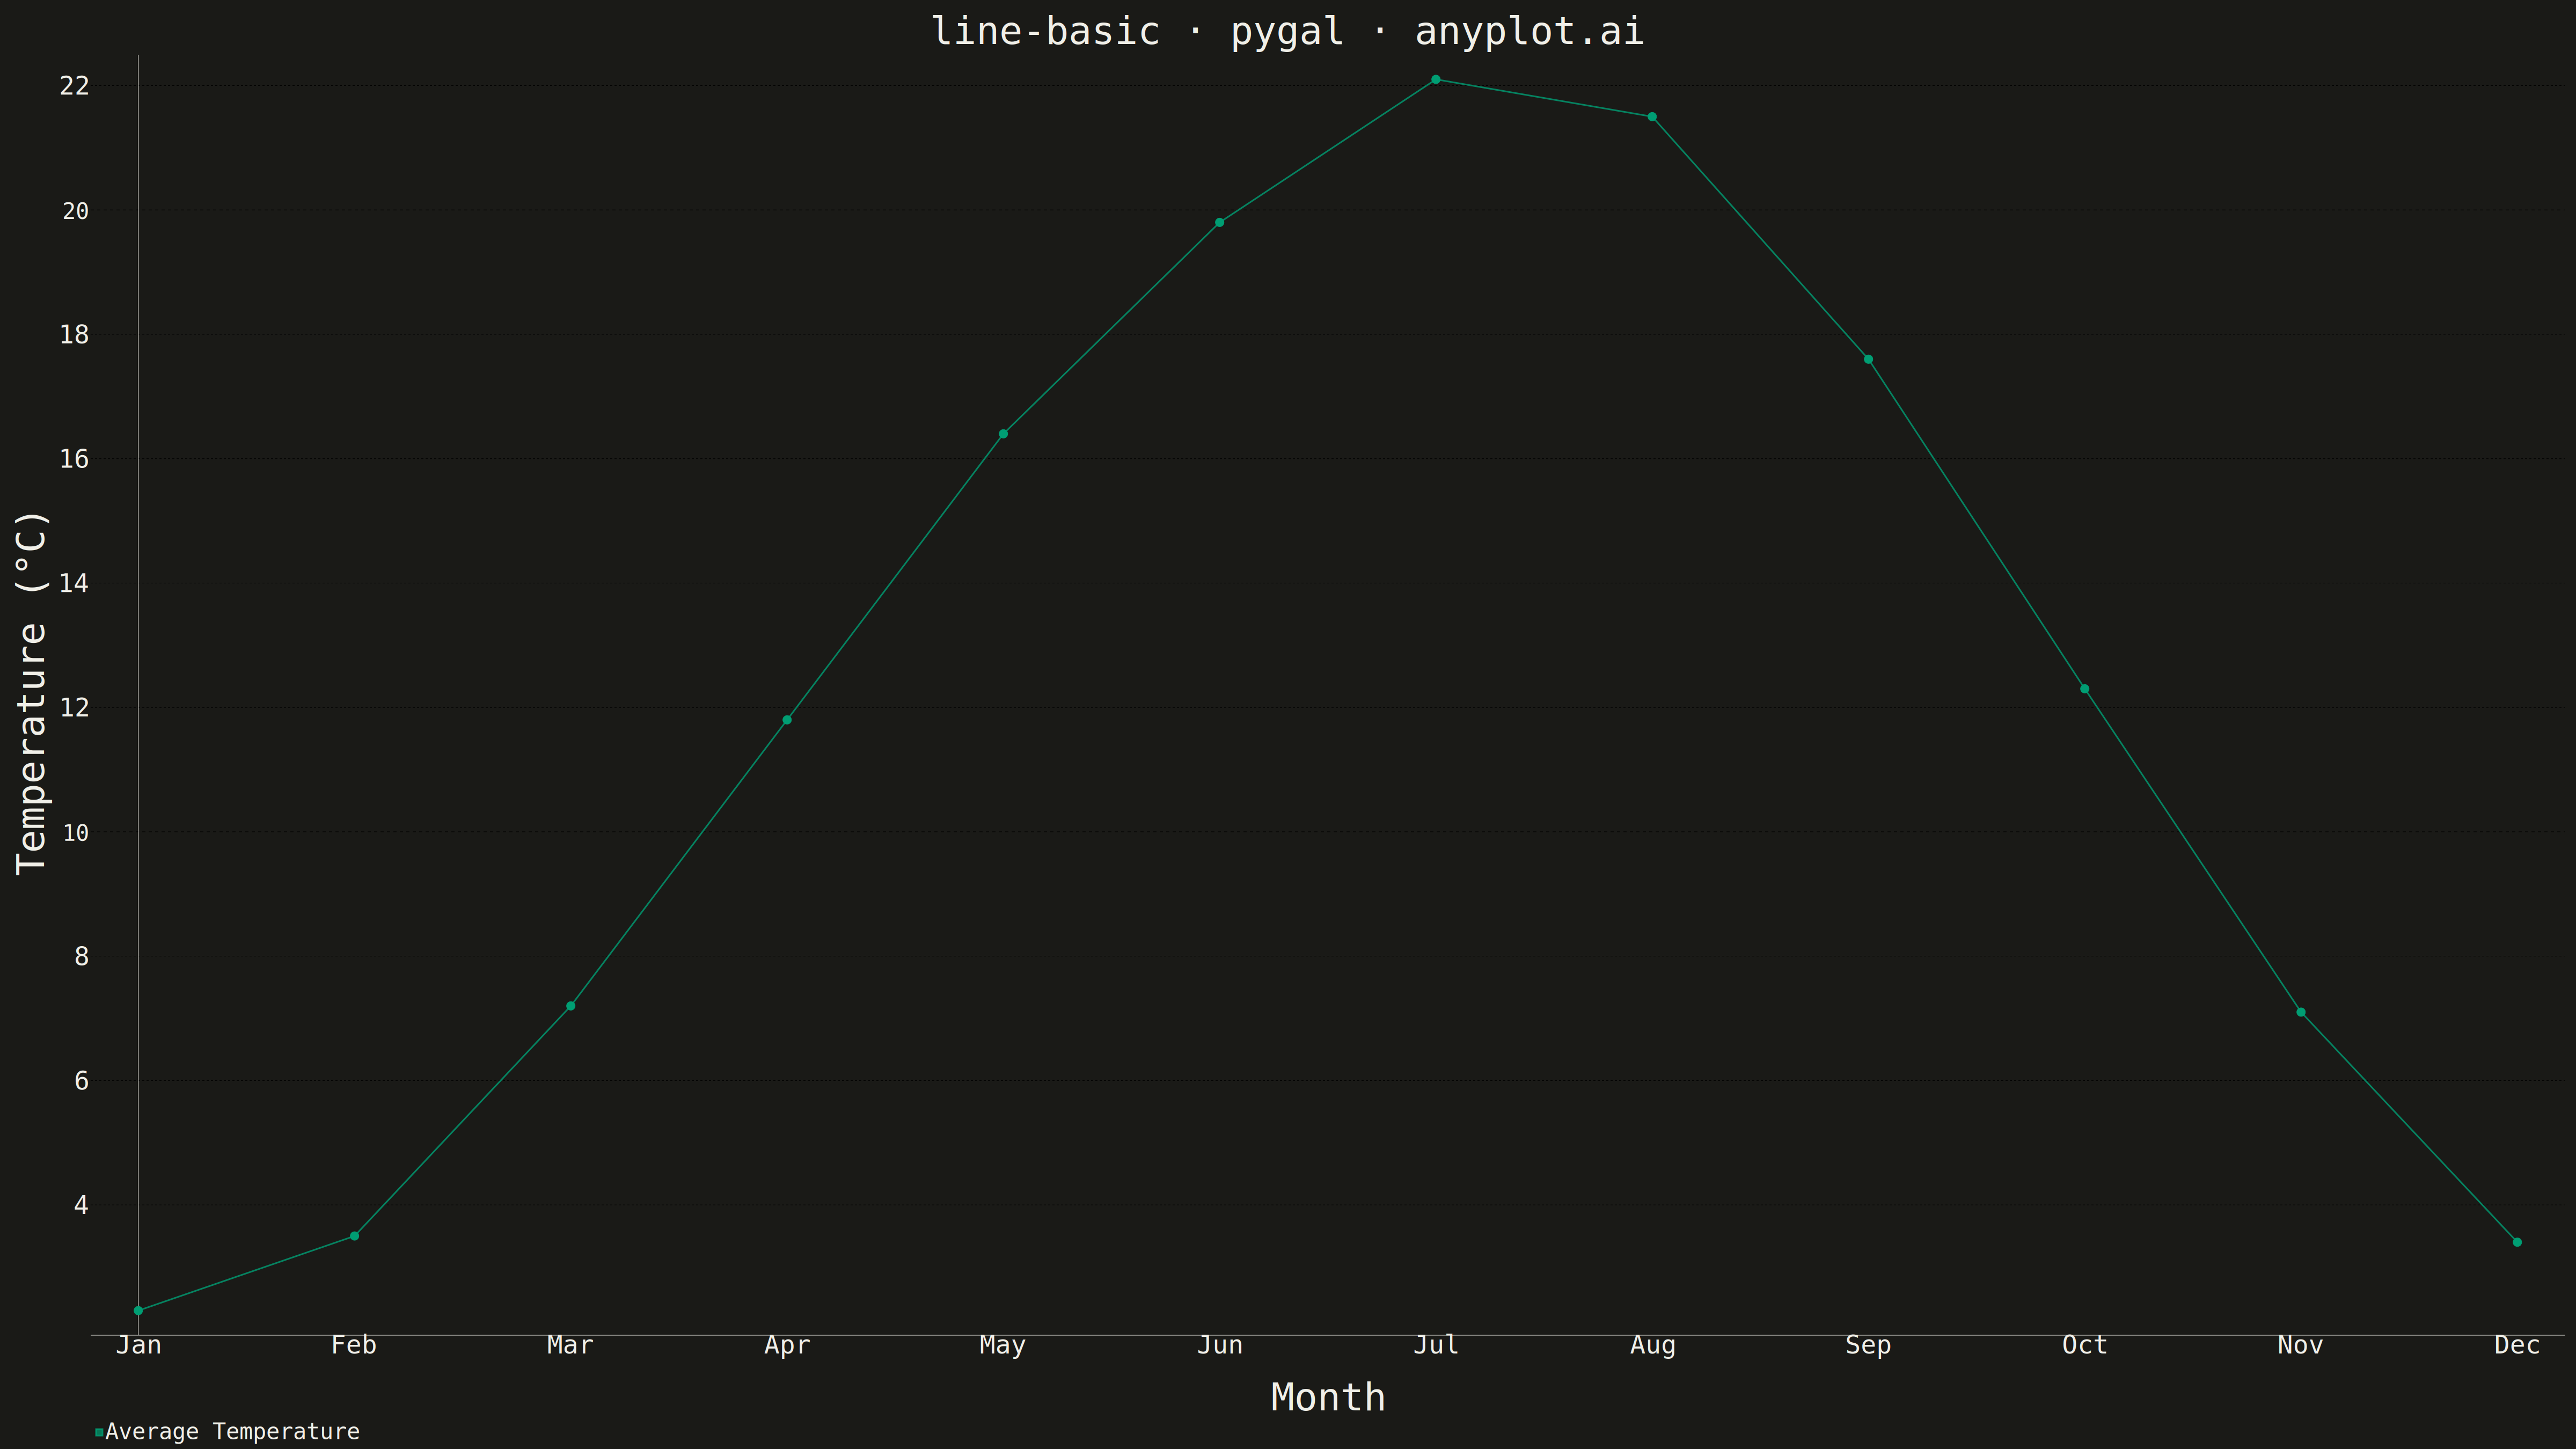Click the chart title text
Image resolution: width=2576 pixels, height=1449 pixels.
point(1287,32)
